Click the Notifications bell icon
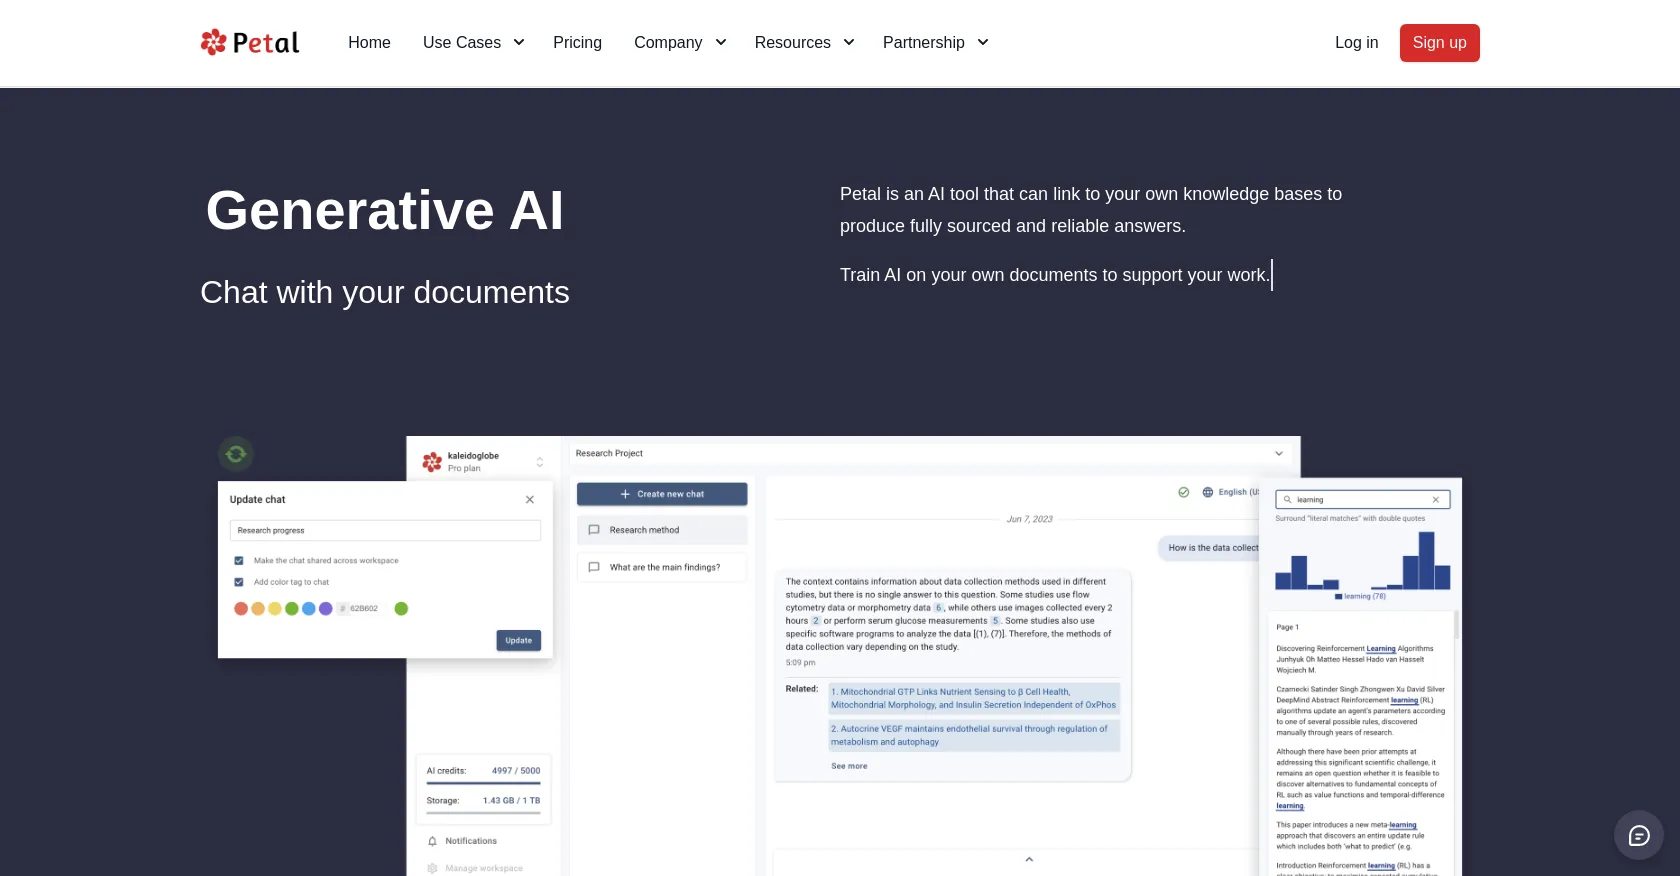The height and width of the screenshot is (876, 1680). (432, 841)
